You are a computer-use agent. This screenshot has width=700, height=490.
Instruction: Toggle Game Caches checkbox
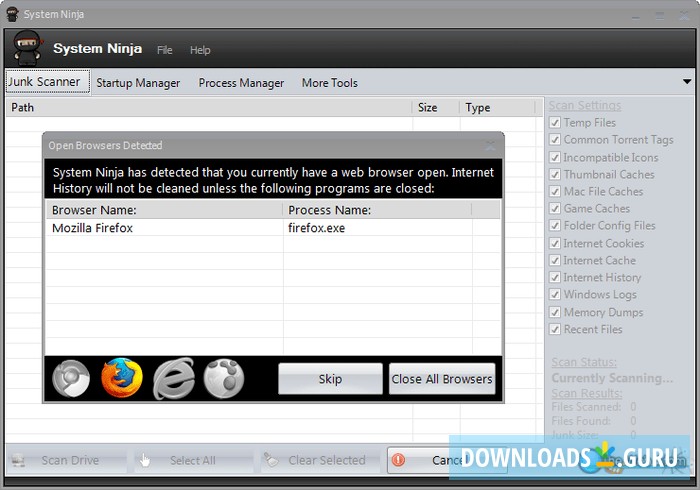click(555, 208)
